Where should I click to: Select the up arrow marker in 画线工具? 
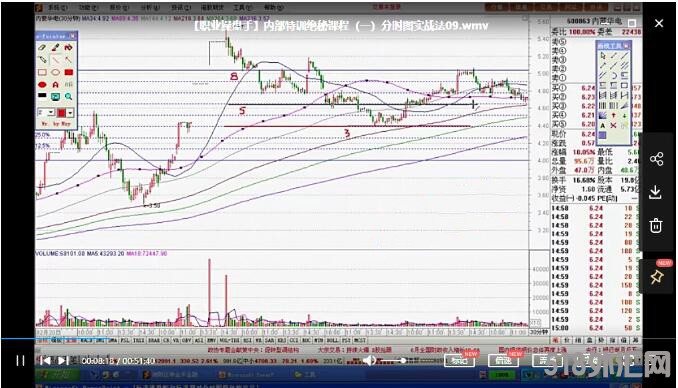[614, 115]
